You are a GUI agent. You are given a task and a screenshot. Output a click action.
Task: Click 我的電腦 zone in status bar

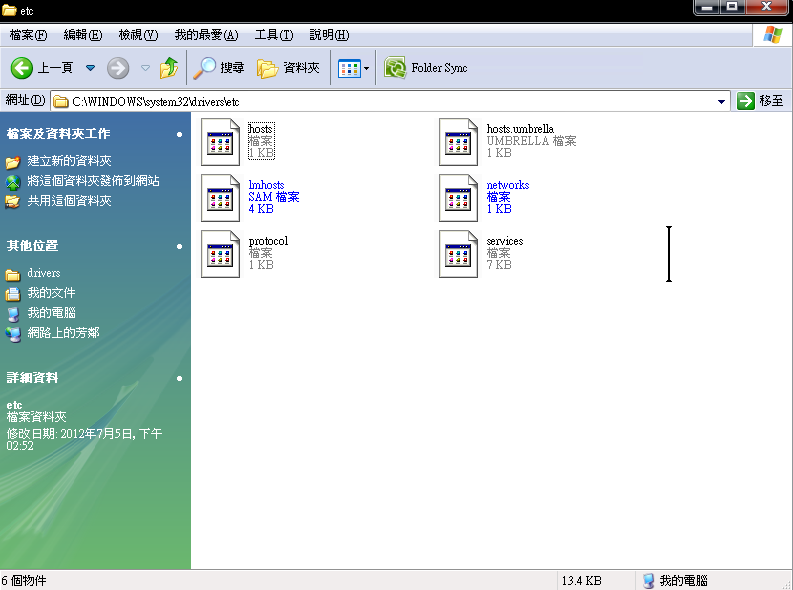coord(675,581)
